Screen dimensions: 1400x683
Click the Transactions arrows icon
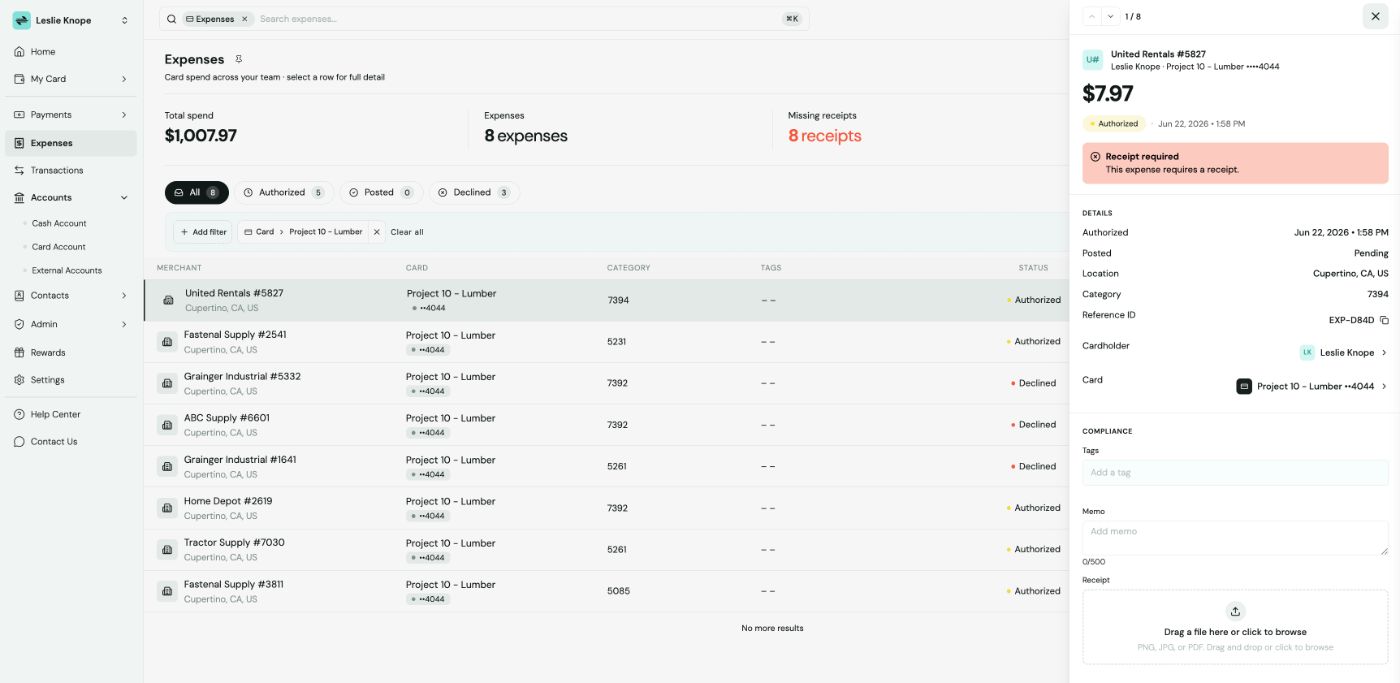19,170
